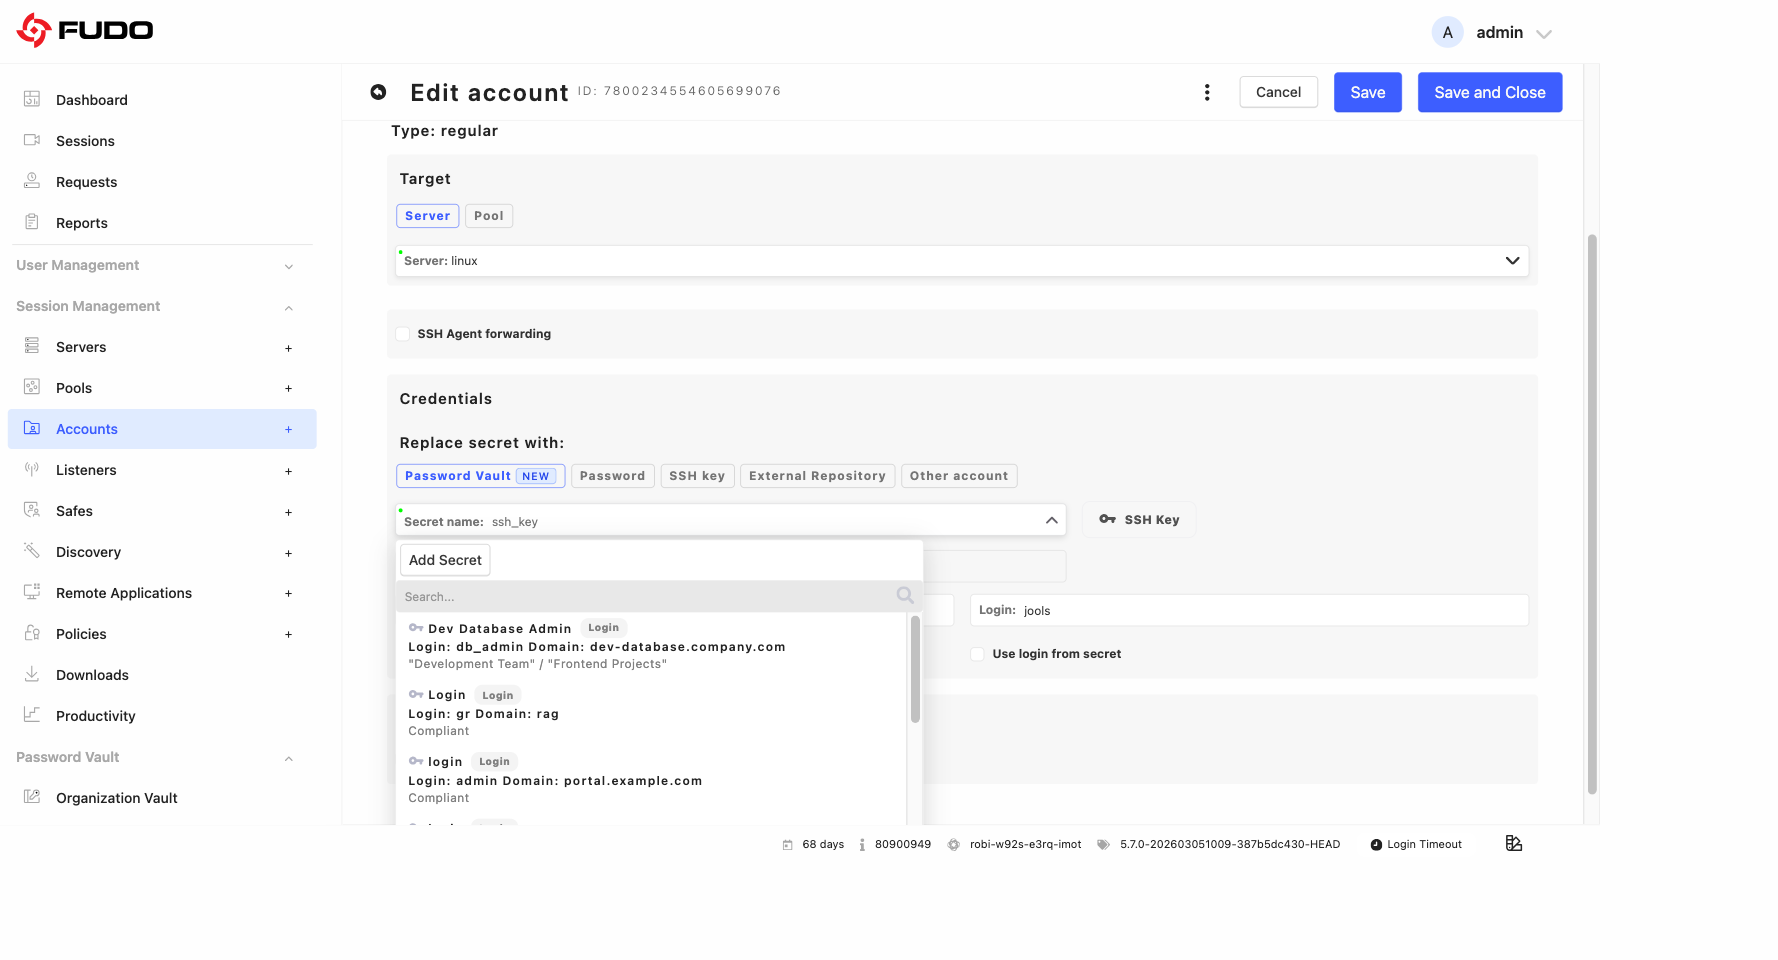Select Pool target option

(489, 216)
